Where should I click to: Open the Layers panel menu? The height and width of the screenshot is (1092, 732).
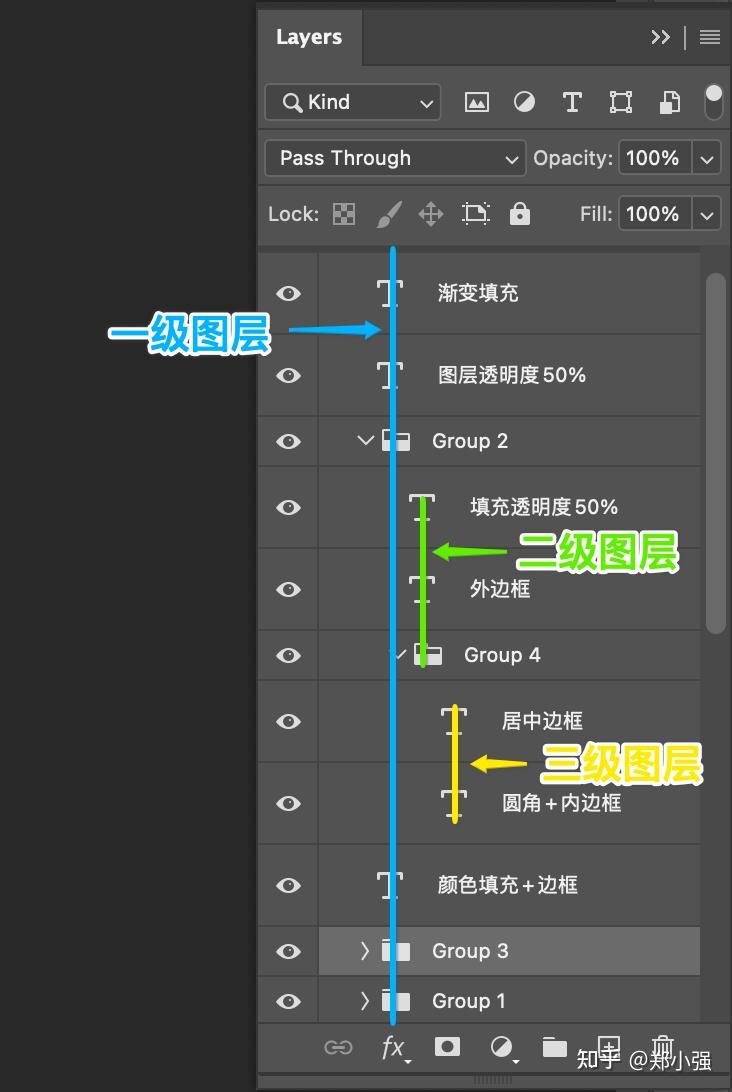tap(709, 37)
